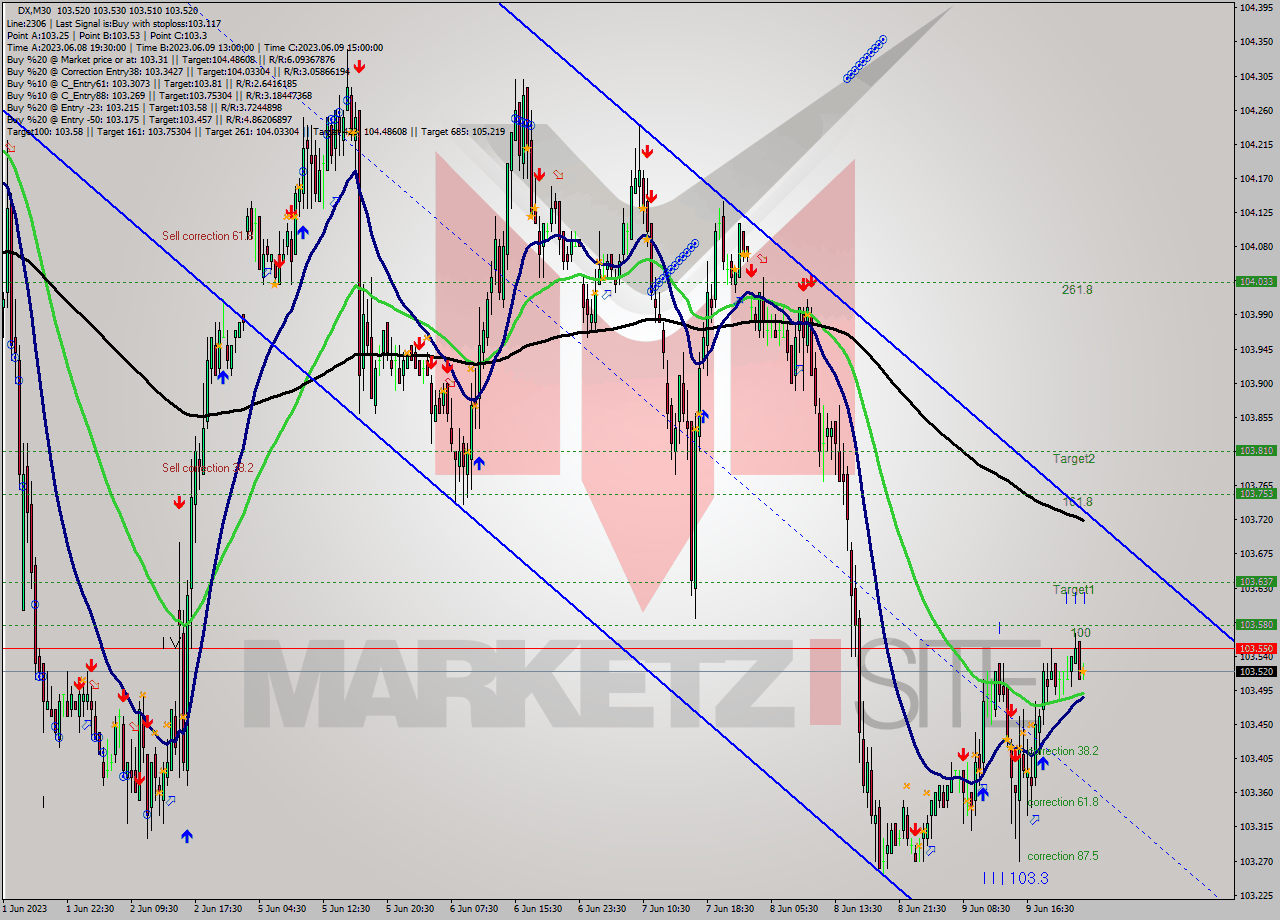This screenshot has width=1280, height=920.
Task: Select the 104.260 price axis value
Action: tap(1256, 110)
